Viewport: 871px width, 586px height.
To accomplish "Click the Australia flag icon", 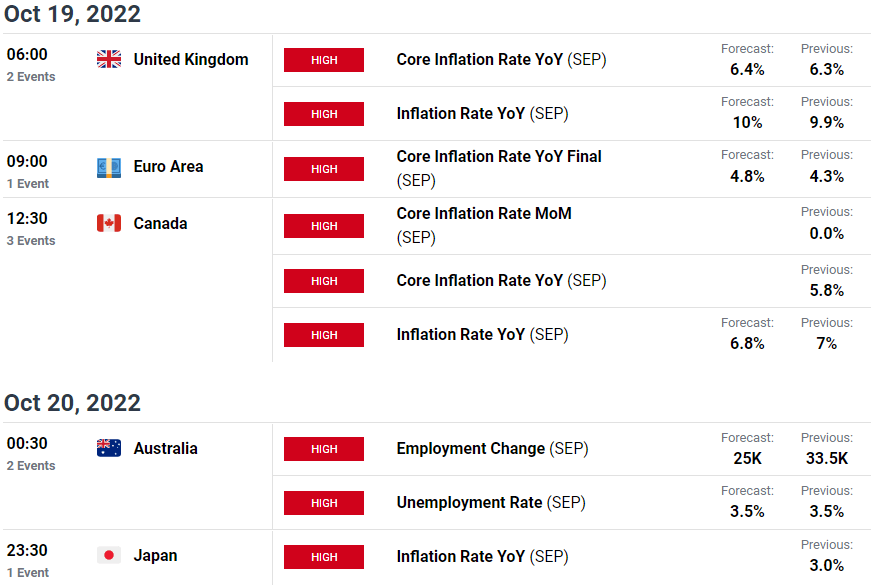I will coord(109,448).
